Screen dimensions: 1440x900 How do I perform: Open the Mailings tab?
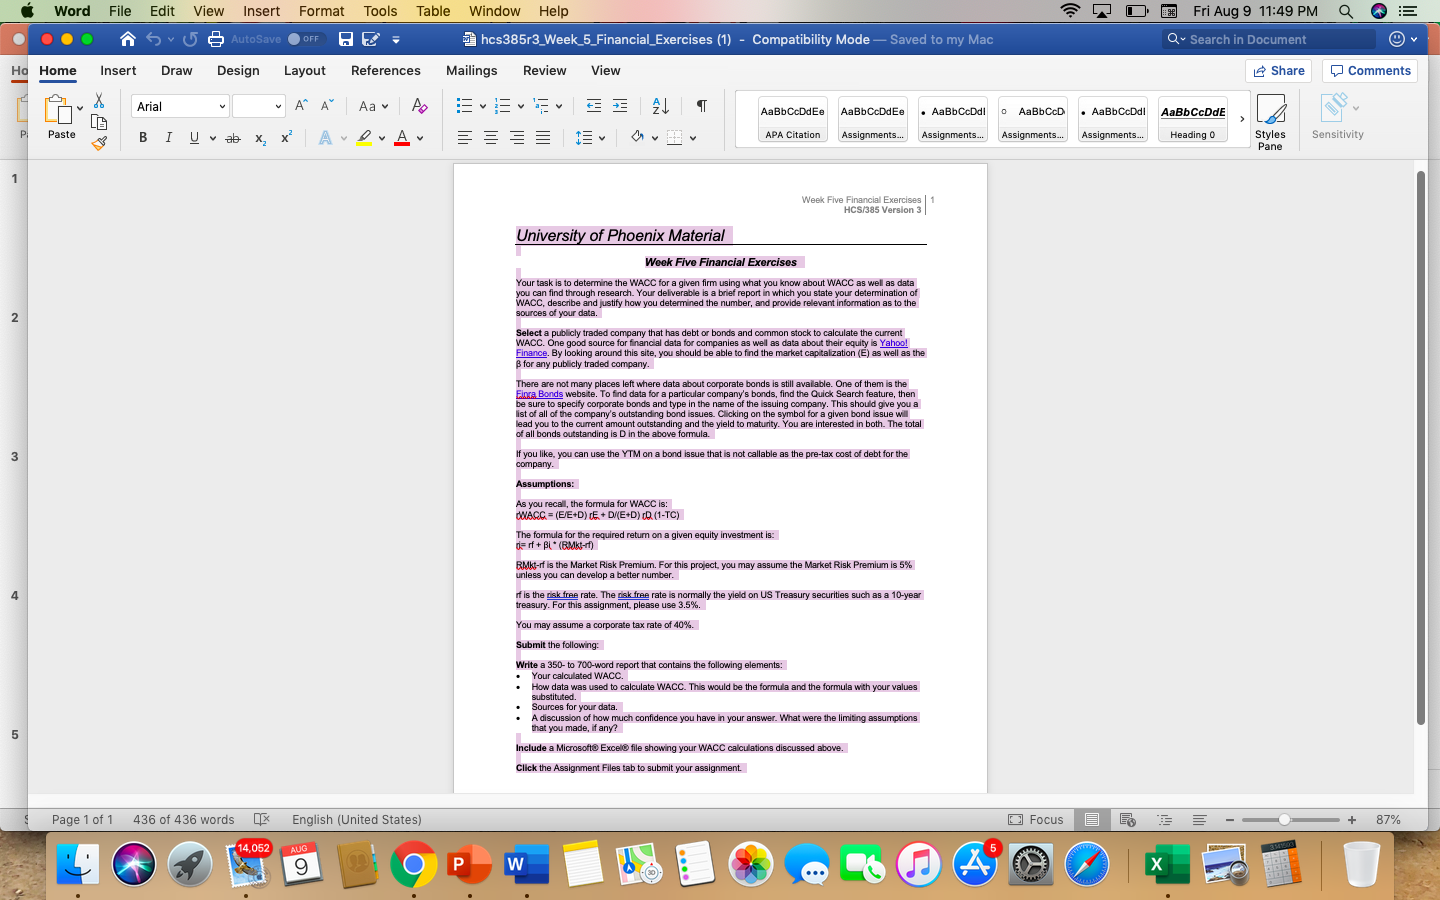point(471,70)
